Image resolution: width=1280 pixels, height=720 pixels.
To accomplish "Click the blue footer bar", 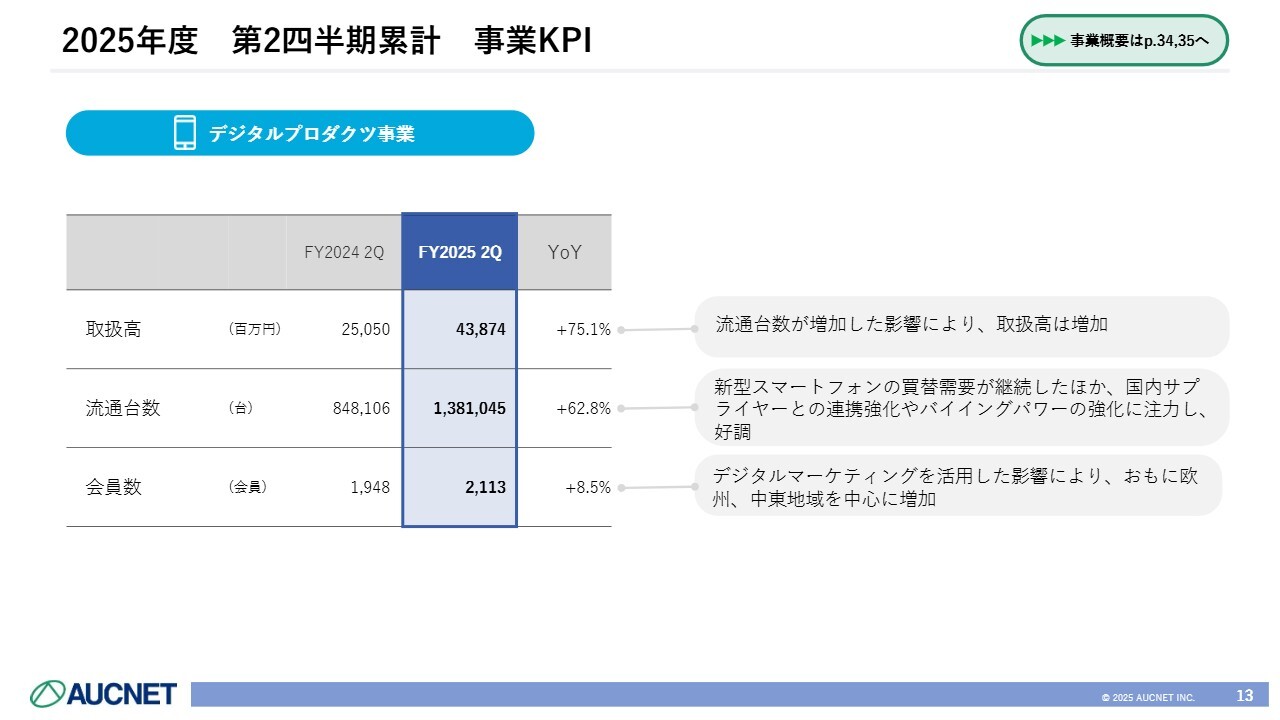I will pos(640,694).
